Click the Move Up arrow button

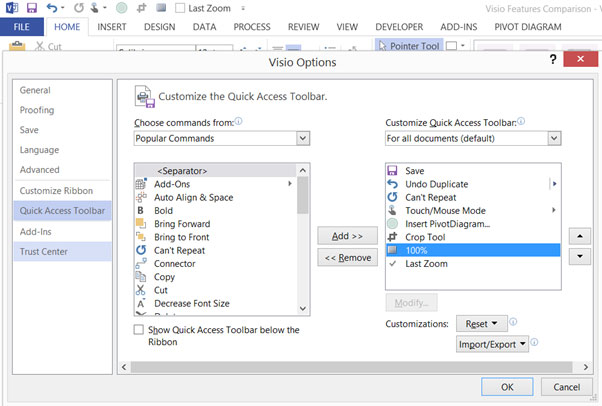click(580, 236)
